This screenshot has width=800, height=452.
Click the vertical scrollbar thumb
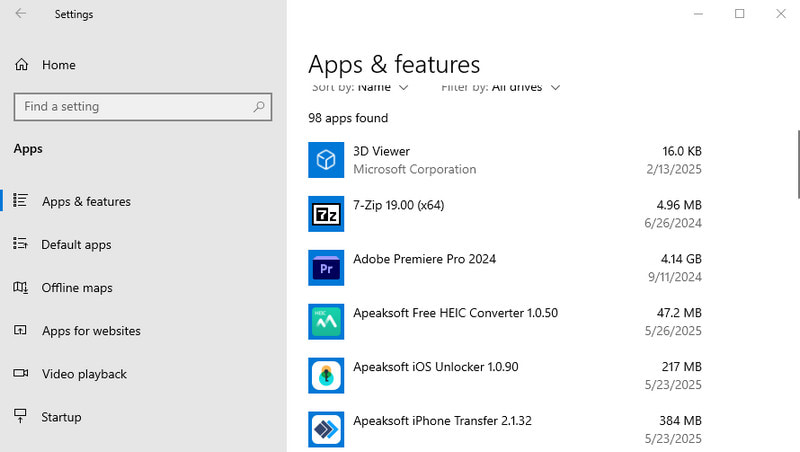point(798,164)
